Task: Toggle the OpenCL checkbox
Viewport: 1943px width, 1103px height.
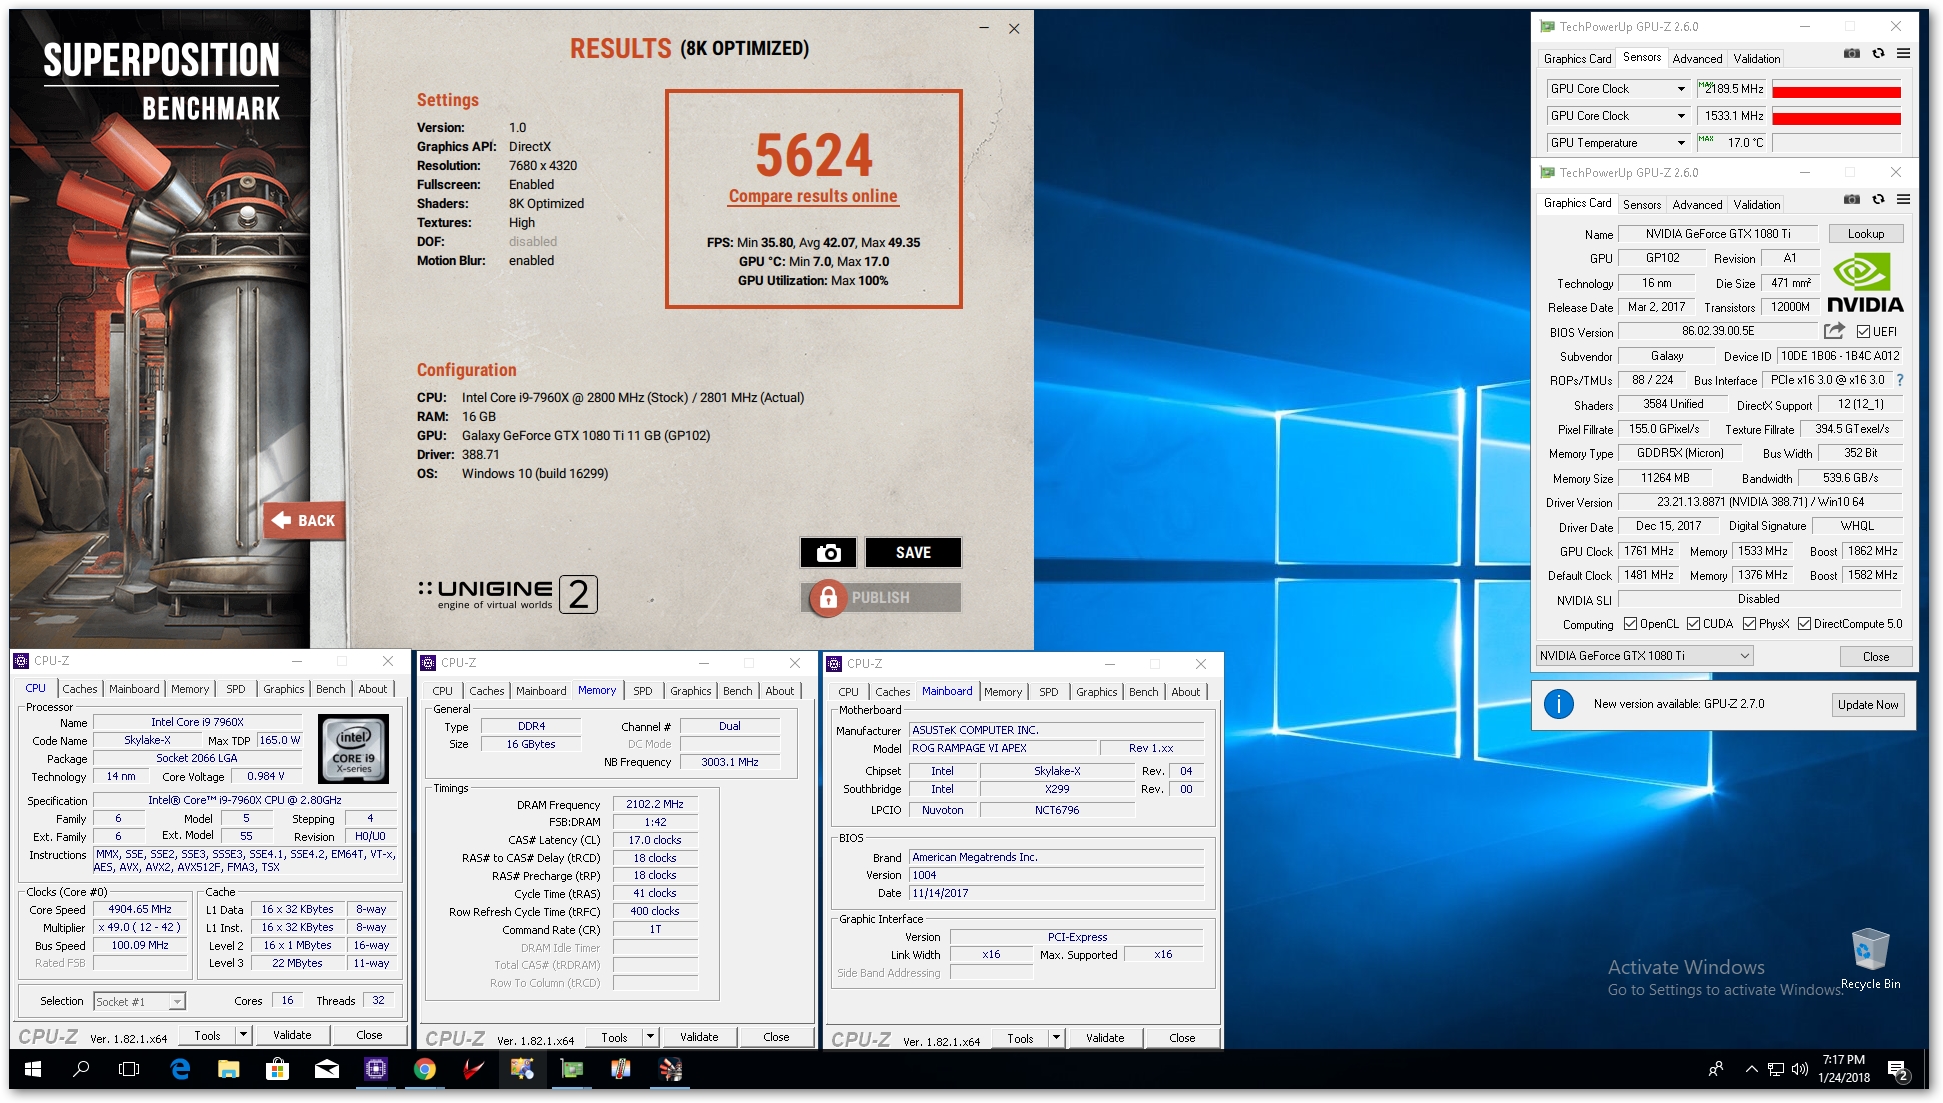Action: 1630,624
